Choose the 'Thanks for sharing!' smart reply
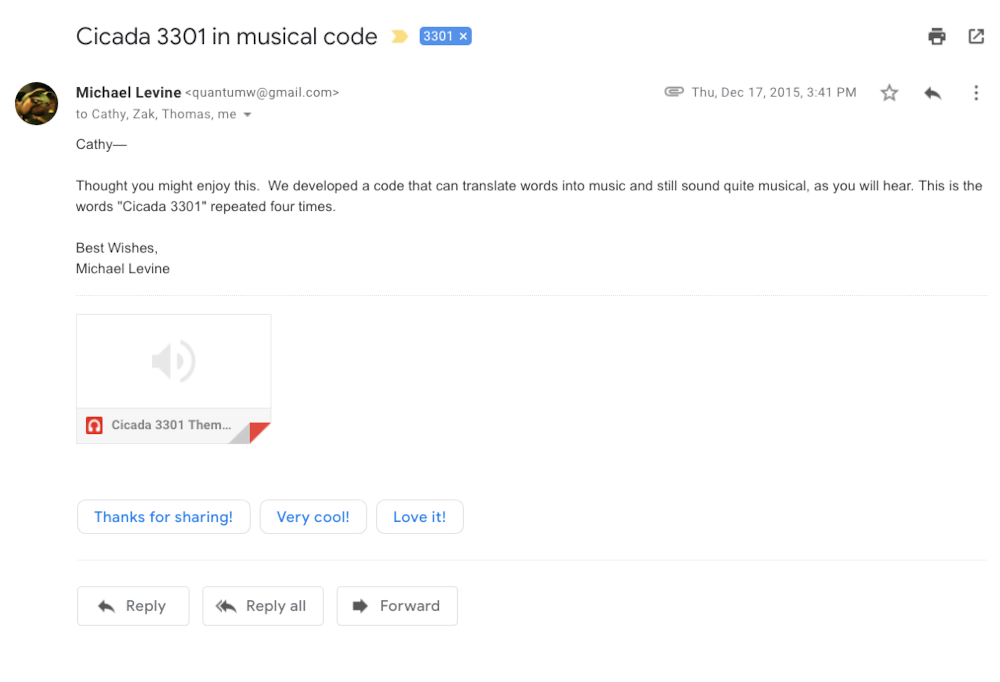The width and height of the screenshot is (1000, 682). coord(163,517)
